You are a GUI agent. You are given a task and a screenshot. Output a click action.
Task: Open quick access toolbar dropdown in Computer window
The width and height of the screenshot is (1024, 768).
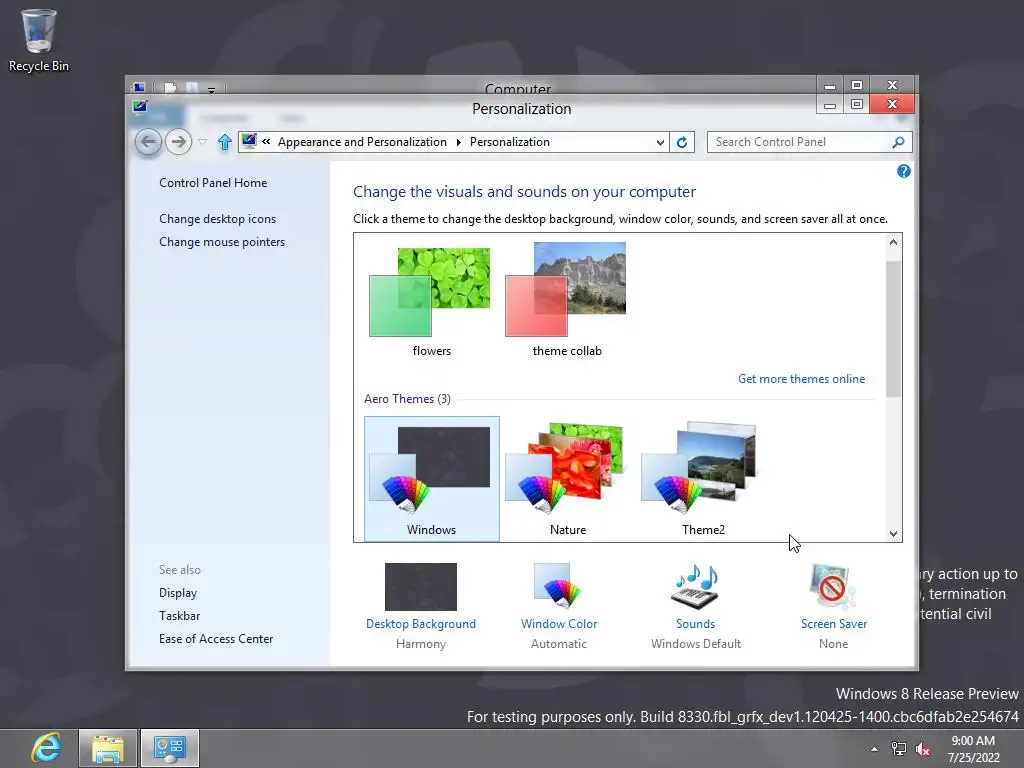[x=212, y=89]
